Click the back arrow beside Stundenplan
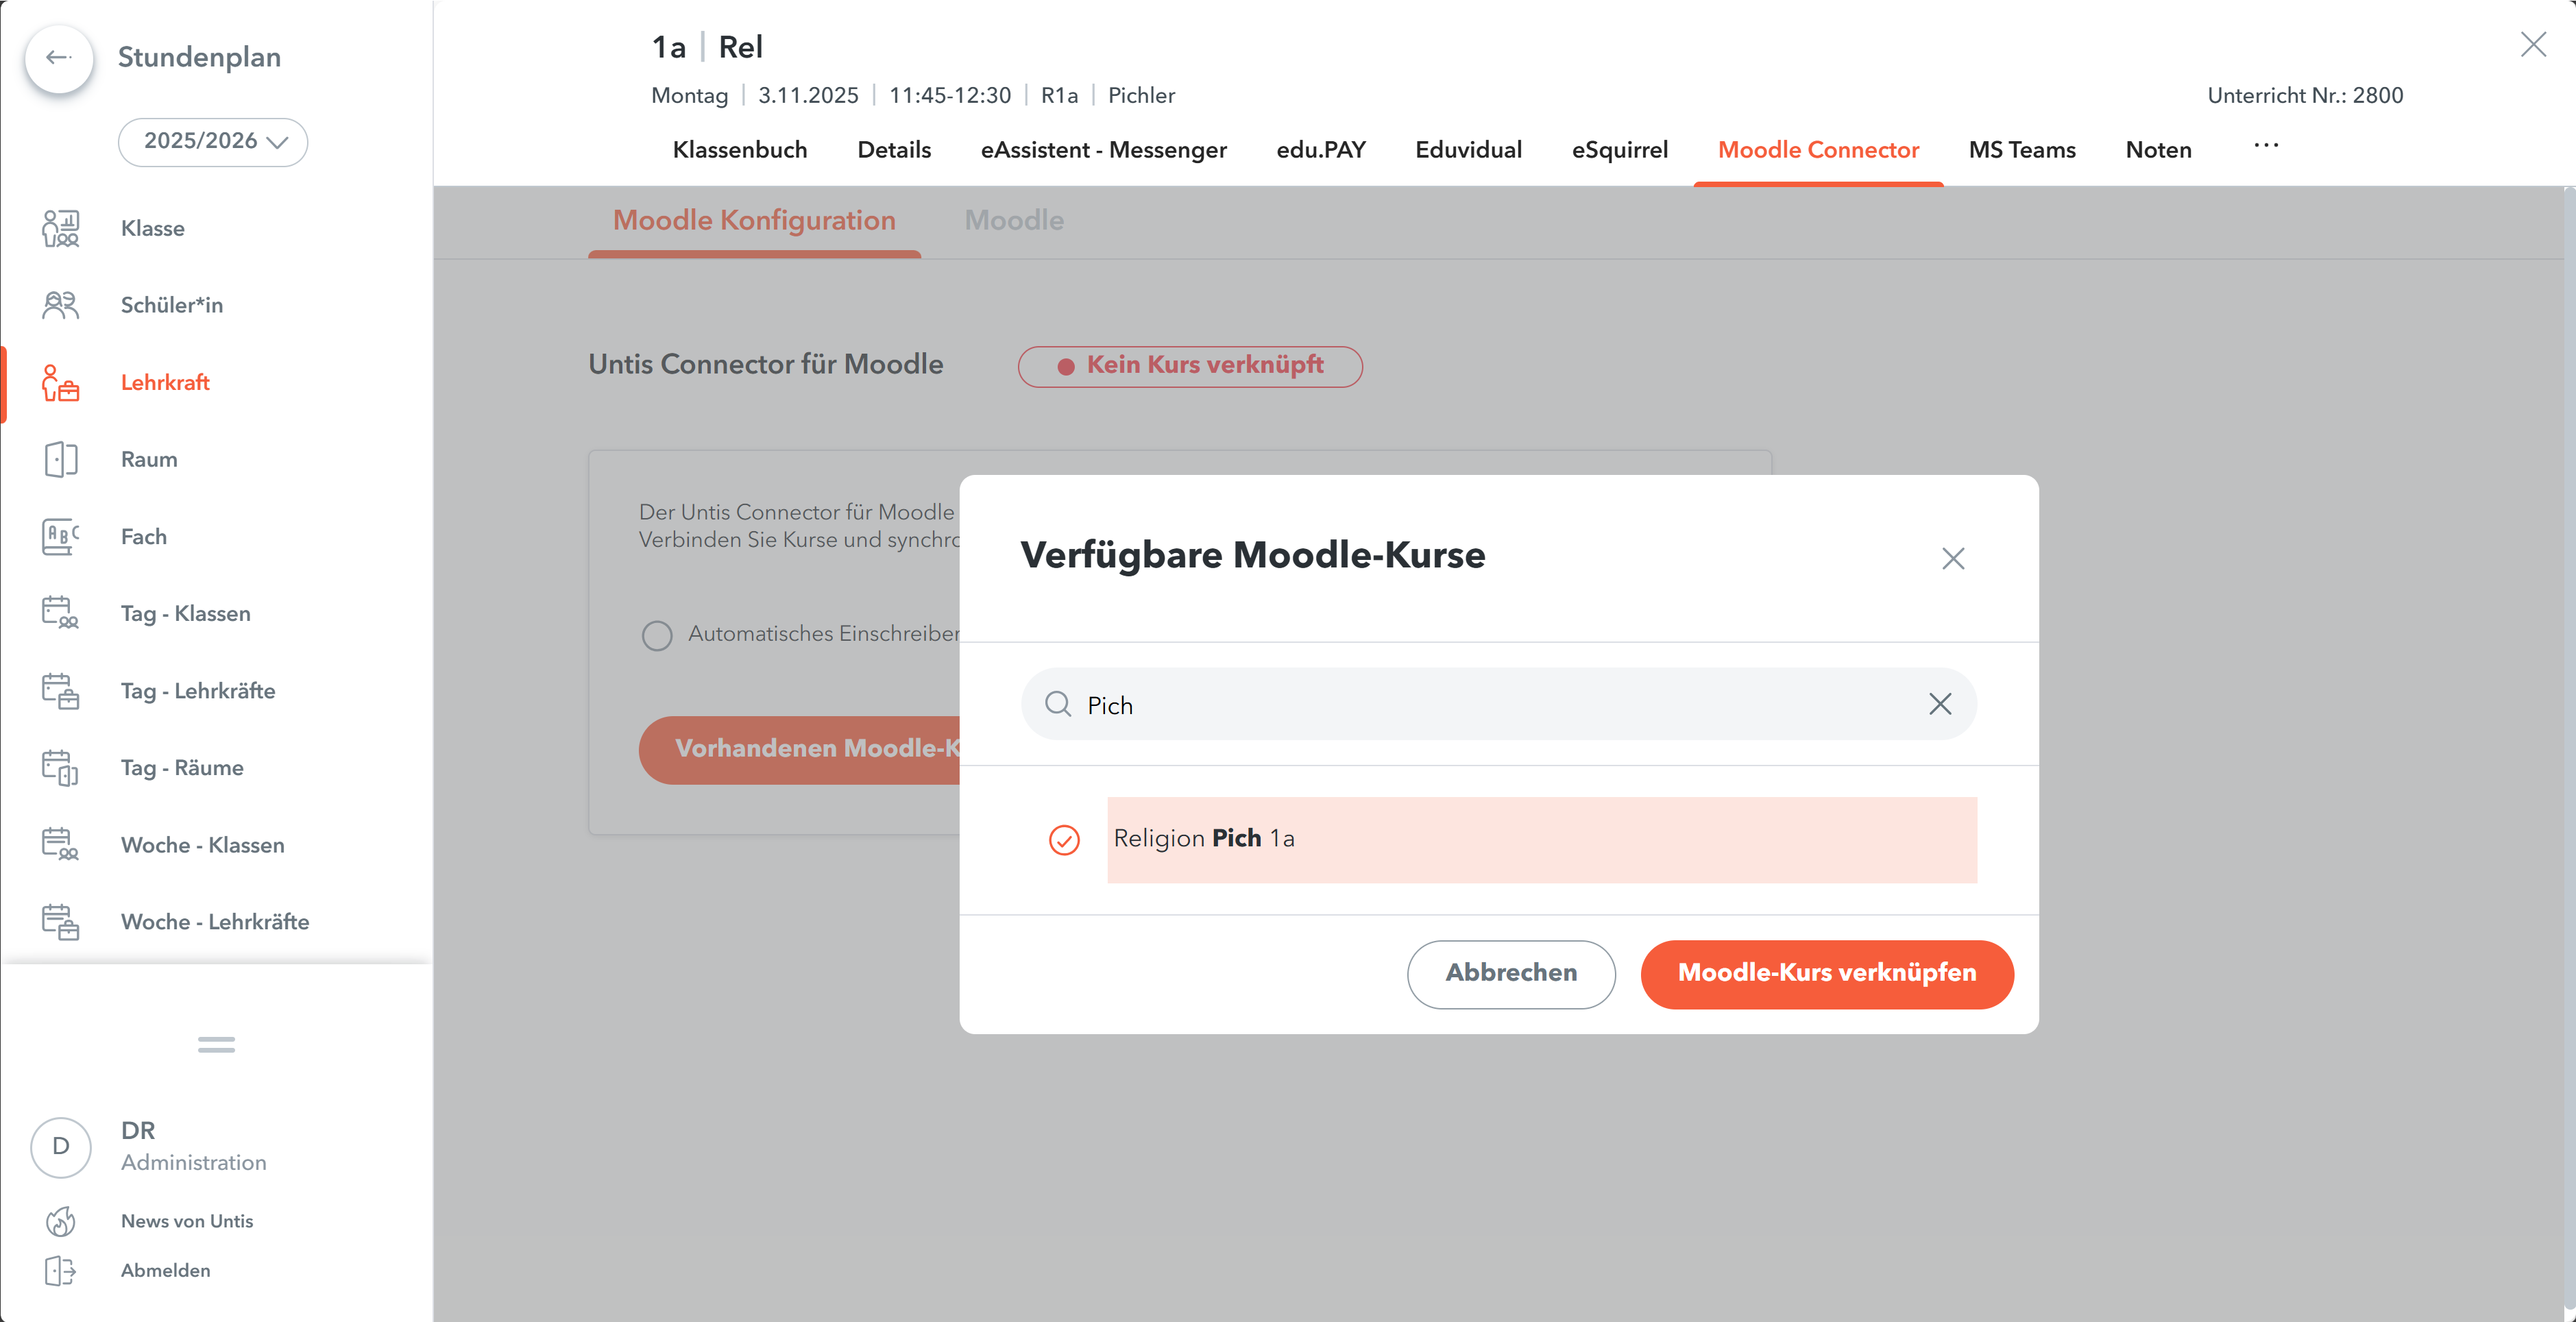Screen dimensions: 2576x1322 [59, 58]
